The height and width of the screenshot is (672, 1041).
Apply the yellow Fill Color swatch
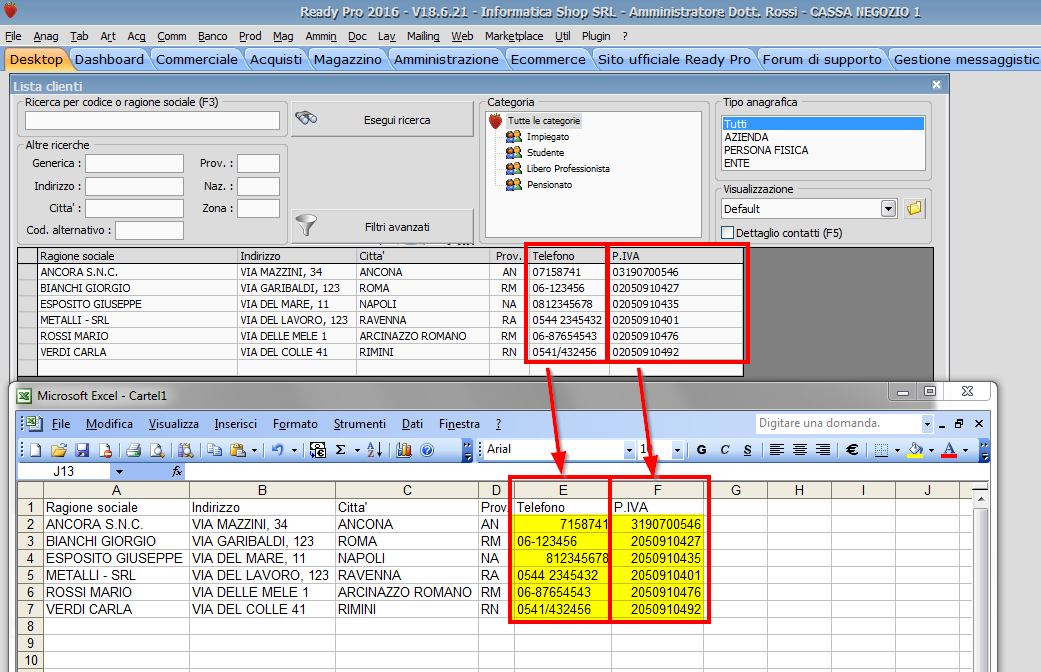click(916, 450)
